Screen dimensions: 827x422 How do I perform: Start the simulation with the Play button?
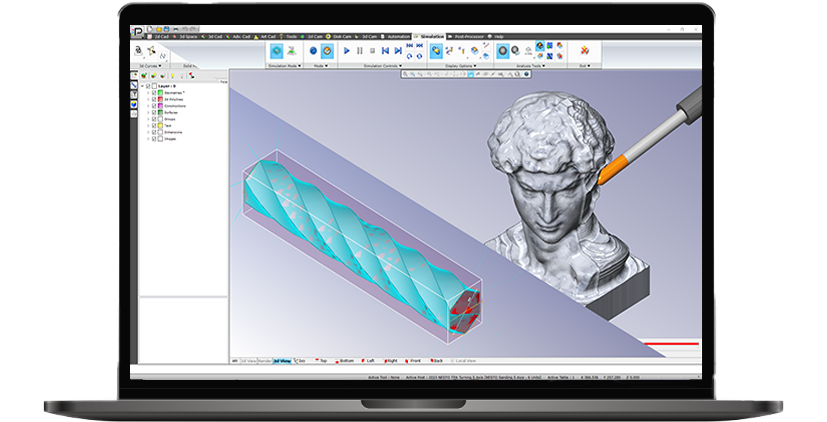pos(347,51)
